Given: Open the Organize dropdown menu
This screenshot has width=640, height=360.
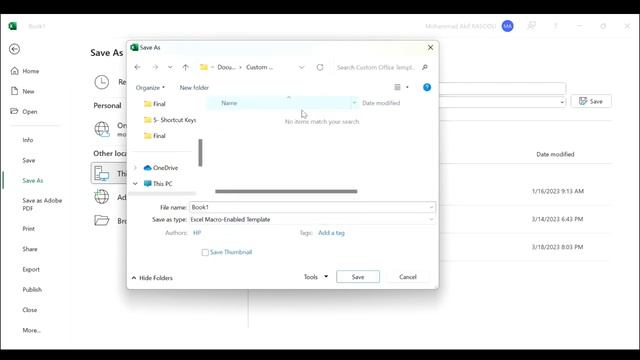Looking at the screenshot, I should 150,88.
